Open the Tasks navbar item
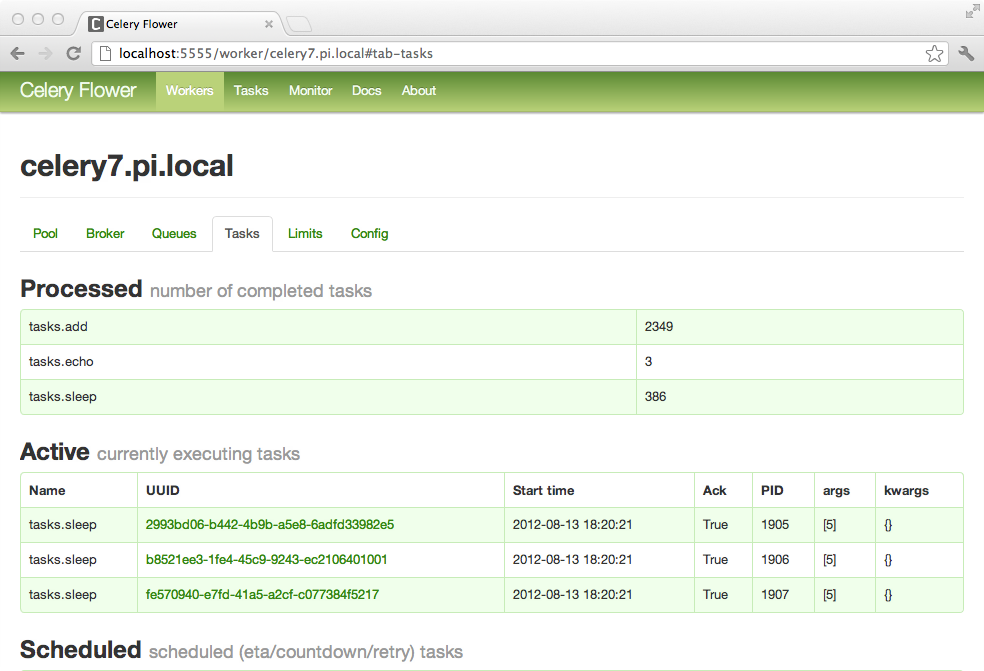This screenshot has height=671, width=984. point(251,90)
